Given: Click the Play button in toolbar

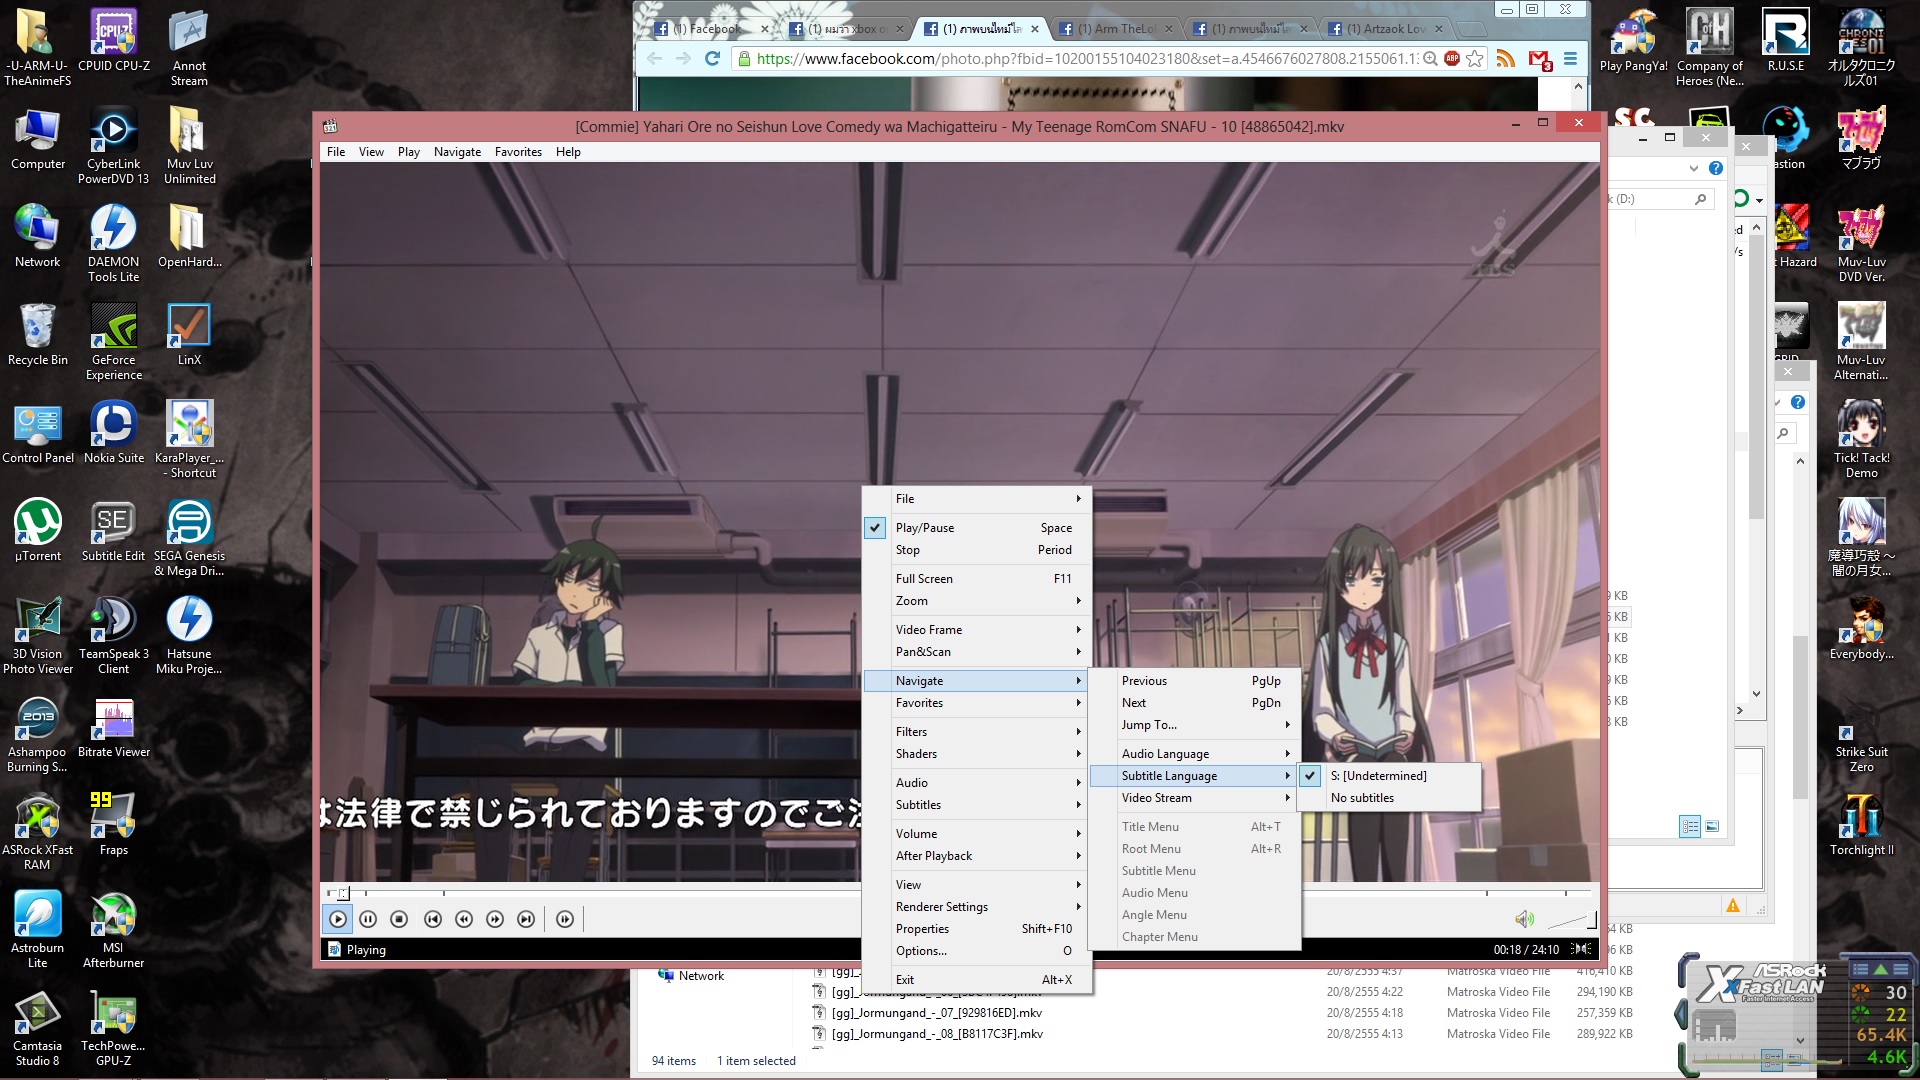Looking at the screenshot, I should [338, 919].
